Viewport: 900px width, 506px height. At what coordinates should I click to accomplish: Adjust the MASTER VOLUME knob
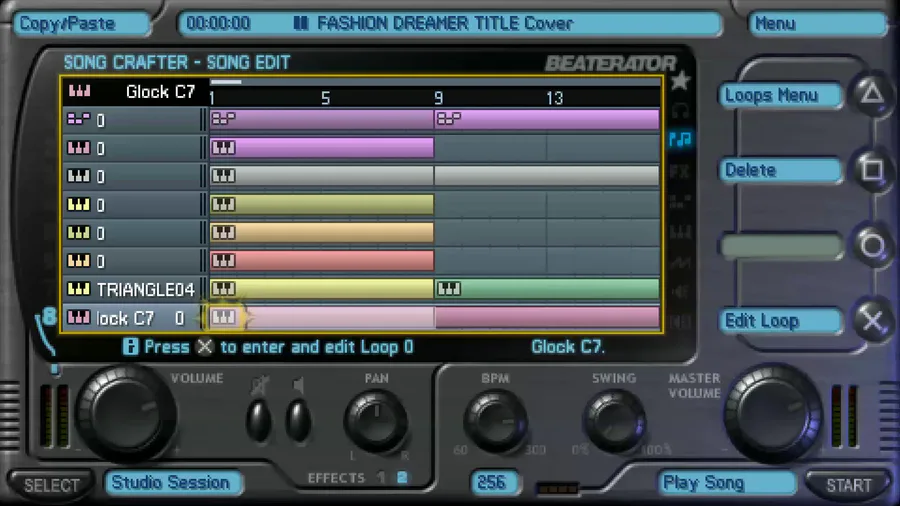point(773,412)
